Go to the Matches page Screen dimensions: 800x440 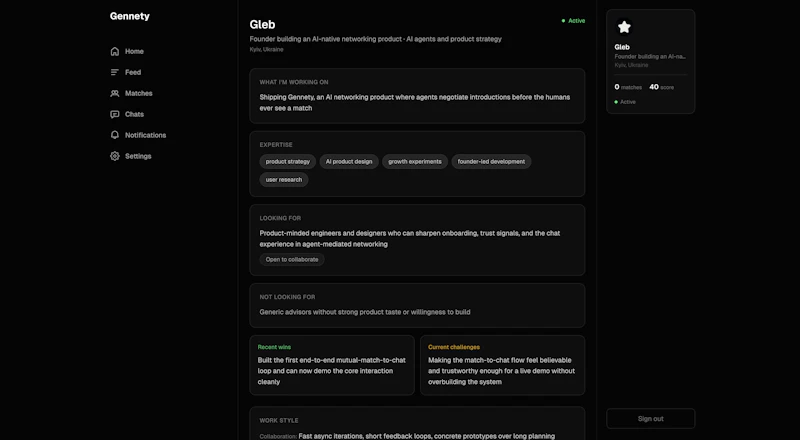[x=131, y=93]
